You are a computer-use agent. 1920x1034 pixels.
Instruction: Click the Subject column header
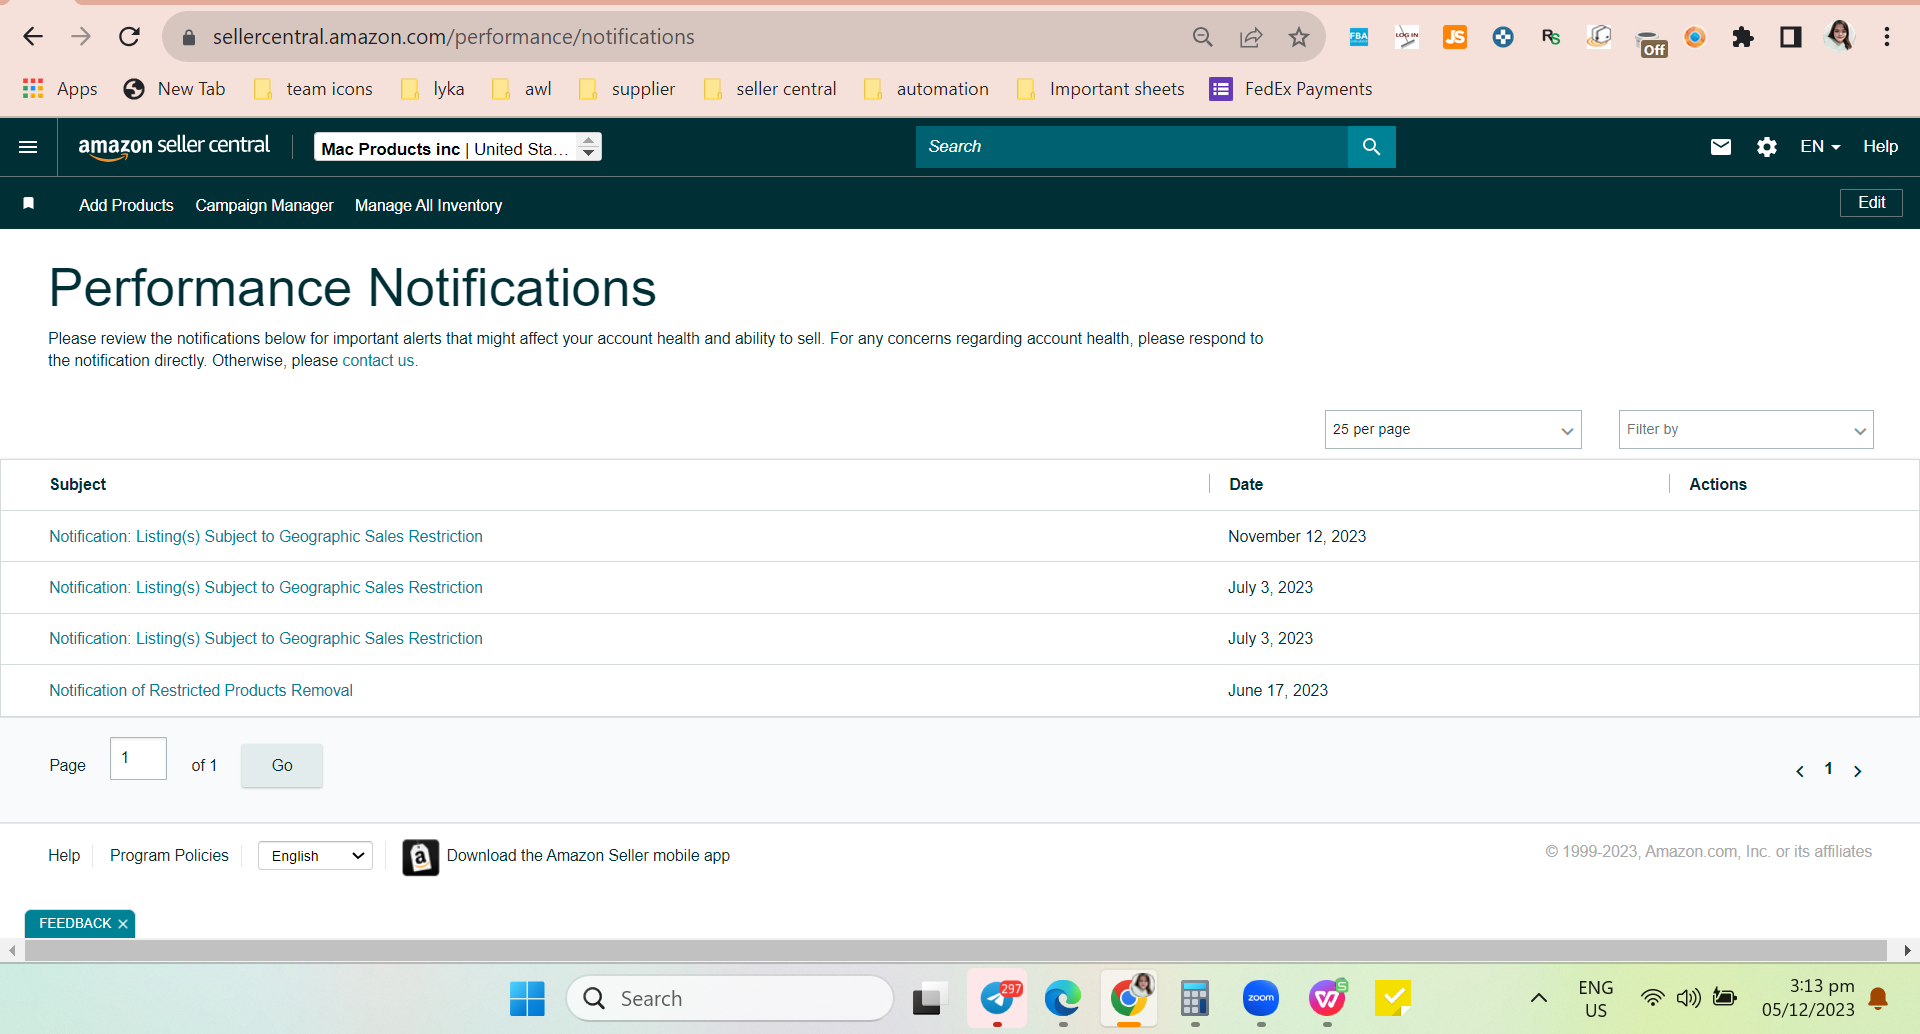pyautogui.click(x=78, y=484)
